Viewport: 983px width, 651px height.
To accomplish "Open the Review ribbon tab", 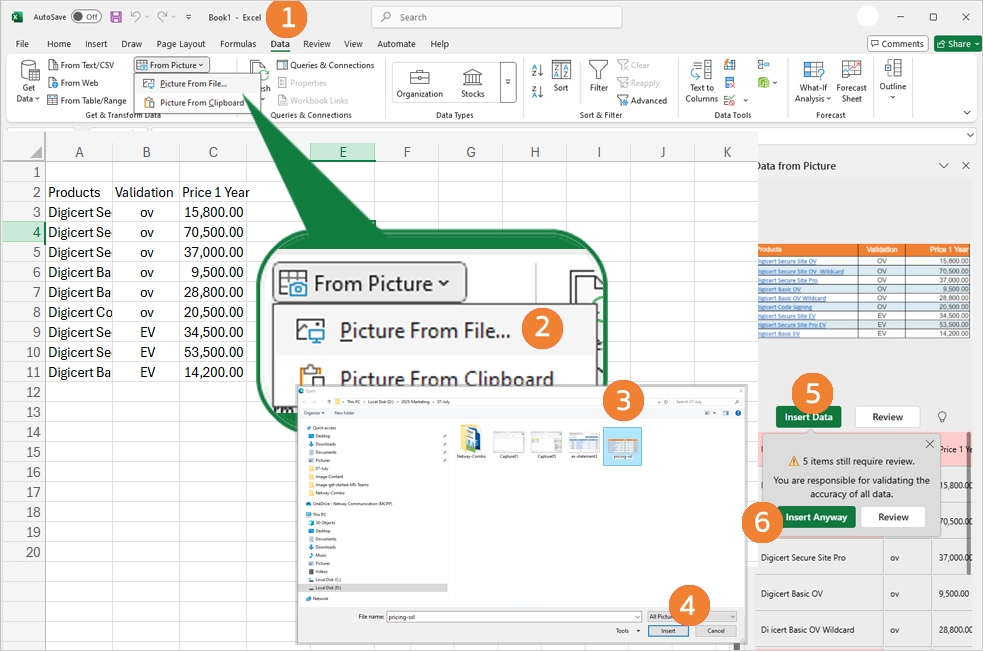I will [x=317, y=44].
